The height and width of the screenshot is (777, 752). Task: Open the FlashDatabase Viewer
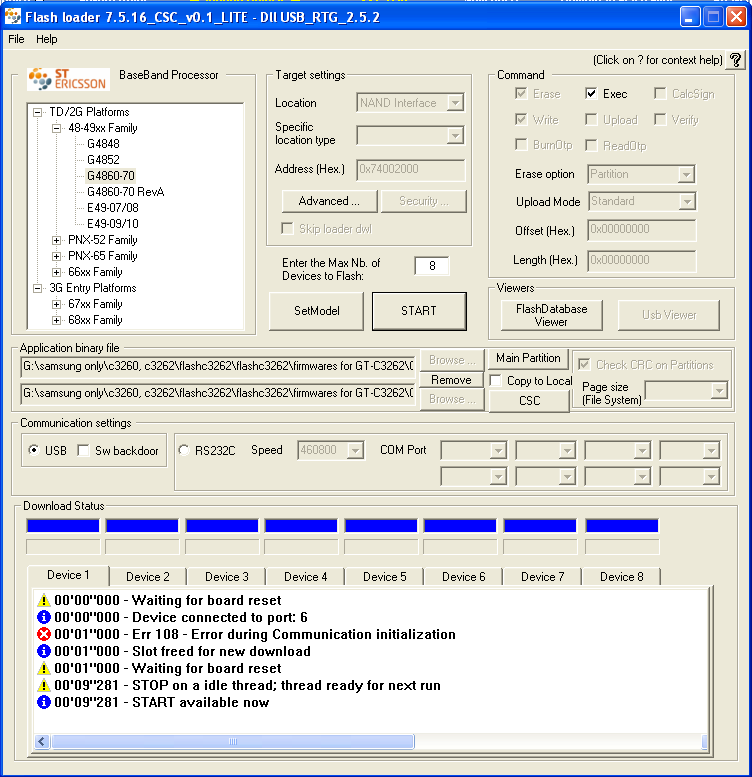click(x=551, y=315)
